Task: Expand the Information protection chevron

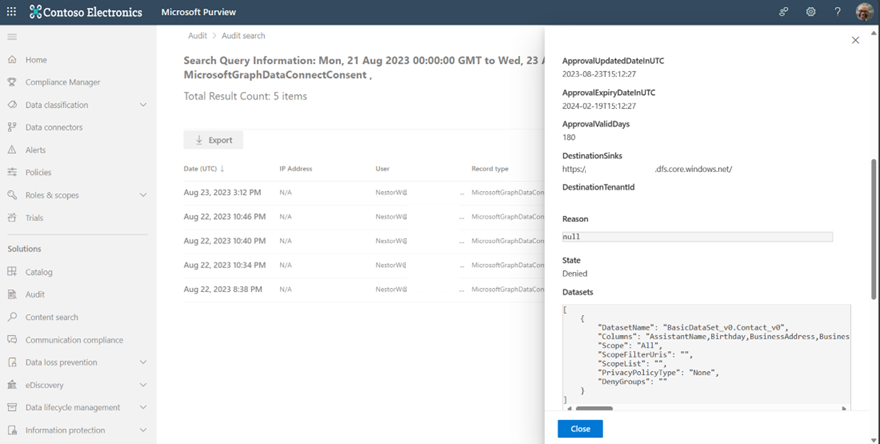Action: [x=143, y=430]
